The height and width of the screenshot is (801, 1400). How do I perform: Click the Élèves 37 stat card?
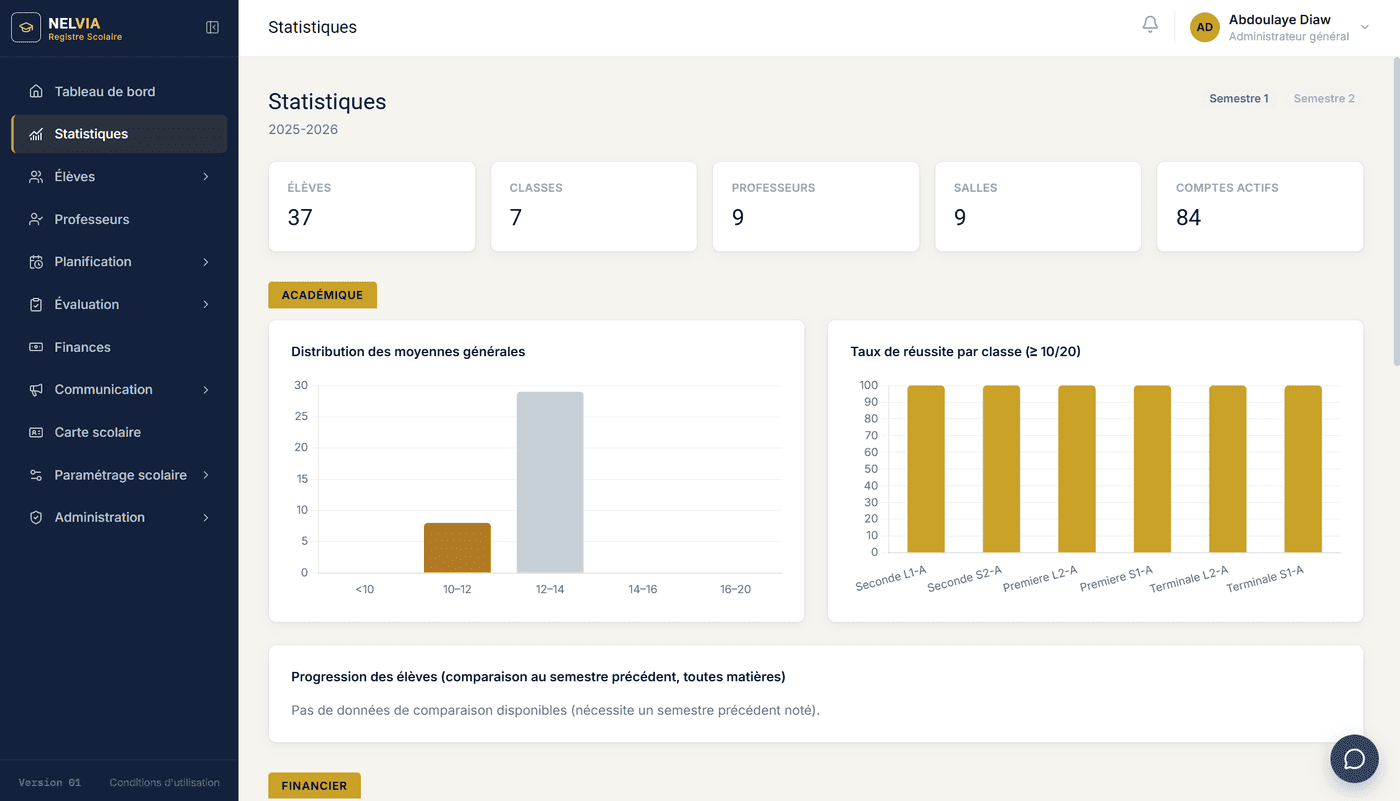372,207
